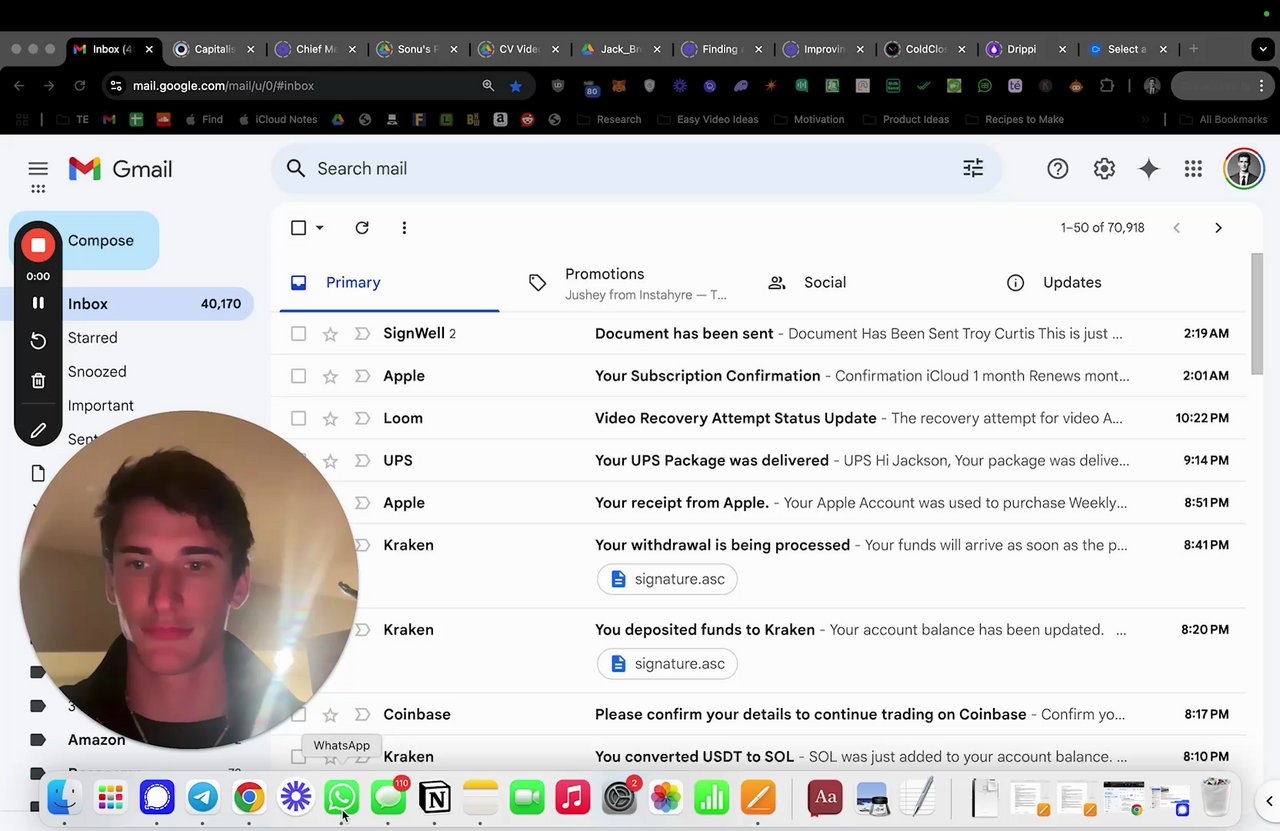Image resolution: width=1280 pixels, height=831 pixels.
Task: Refresh the inbox message list
Action: point(362,228)
